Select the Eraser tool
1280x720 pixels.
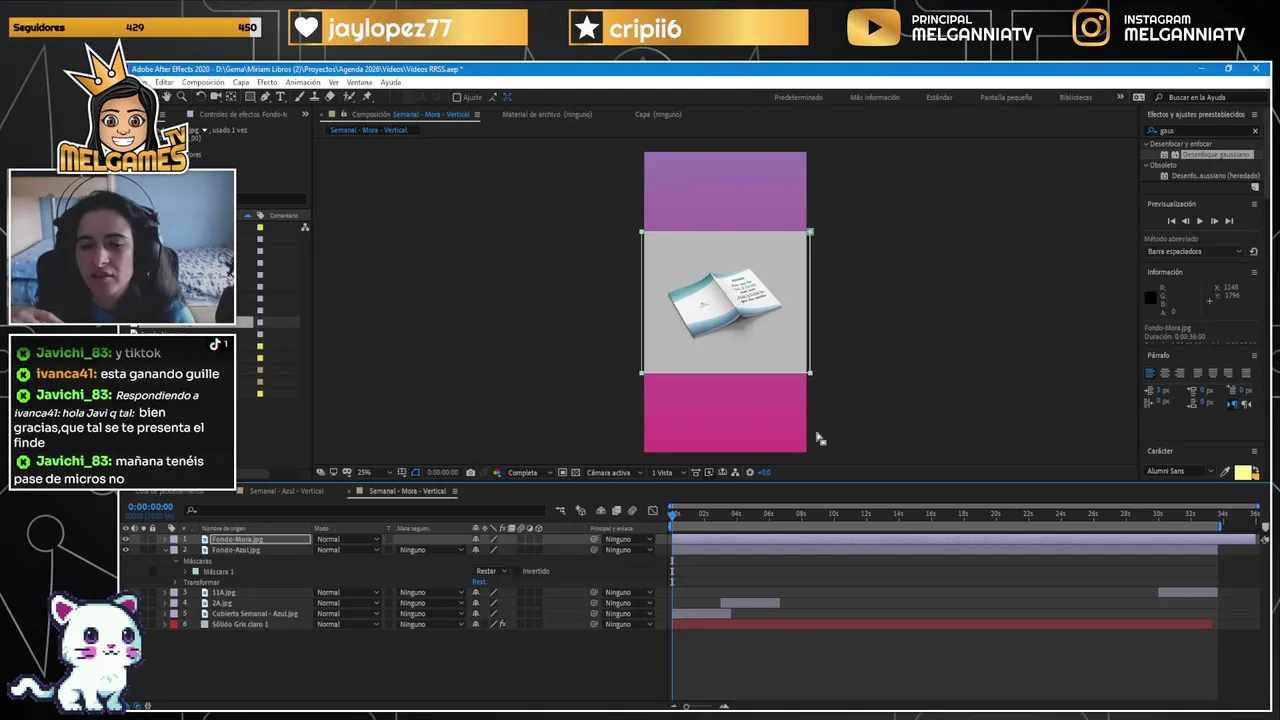(329, 97)
